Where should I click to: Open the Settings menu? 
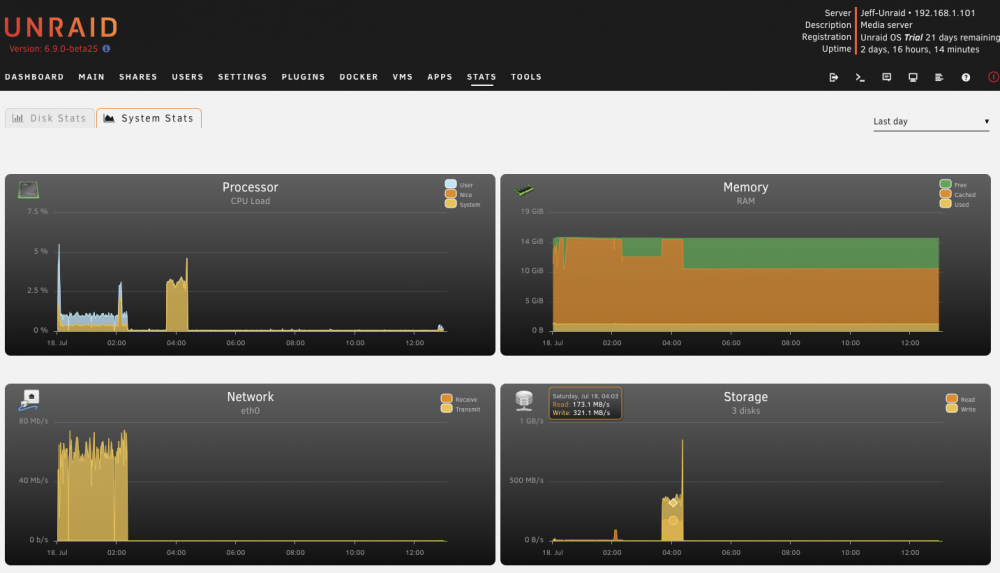(242, 77)
